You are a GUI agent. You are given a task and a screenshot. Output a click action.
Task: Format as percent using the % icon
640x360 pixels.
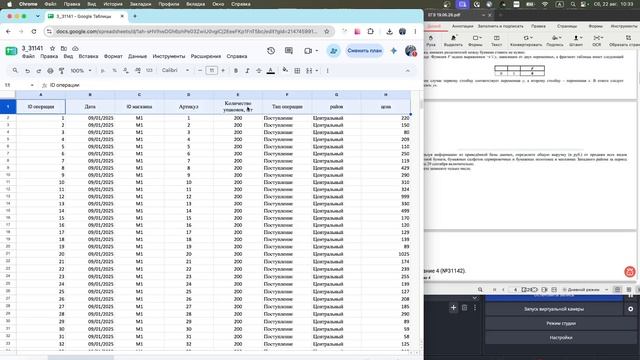(x=114, y=71)
